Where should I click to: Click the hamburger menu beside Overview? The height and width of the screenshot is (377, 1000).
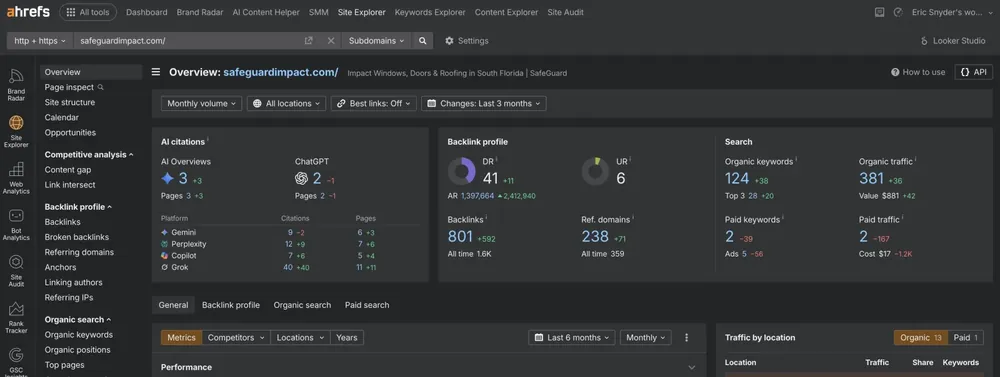tap(156, 72)
